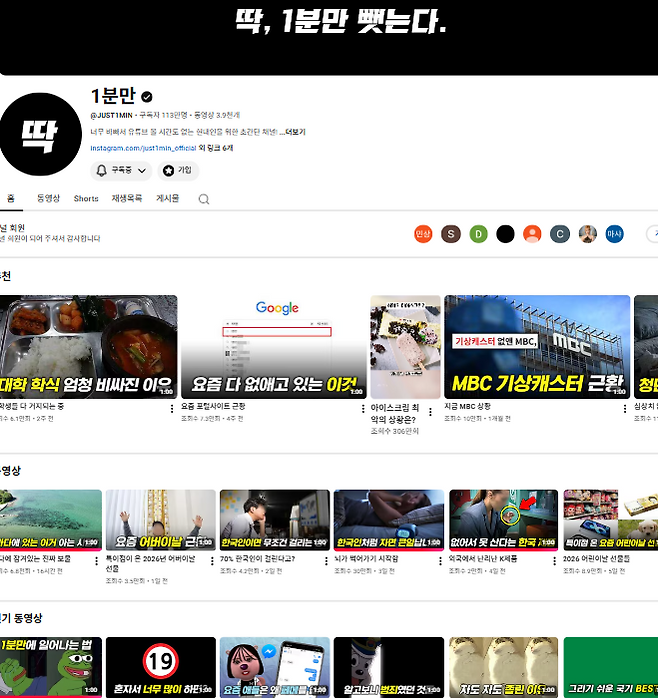Open the 동영상 tab

click(x=48, y=198)
